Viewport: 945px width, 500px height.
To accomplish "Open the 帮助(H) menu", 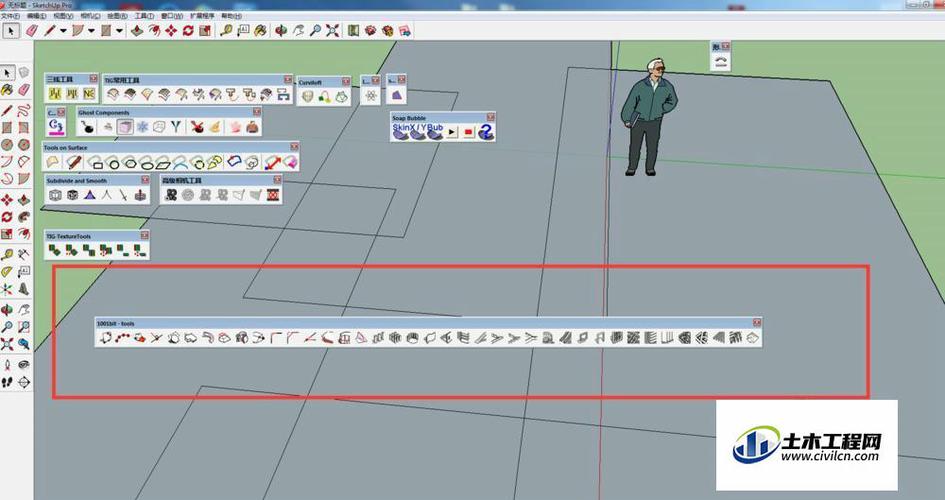I will click(x=230, y=16).
